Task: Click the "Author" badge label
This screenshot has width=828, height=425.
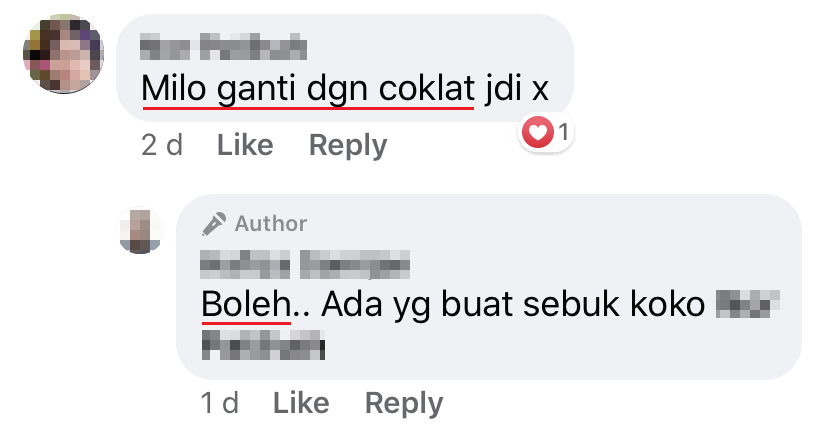Action: click(x=271, y=224)
